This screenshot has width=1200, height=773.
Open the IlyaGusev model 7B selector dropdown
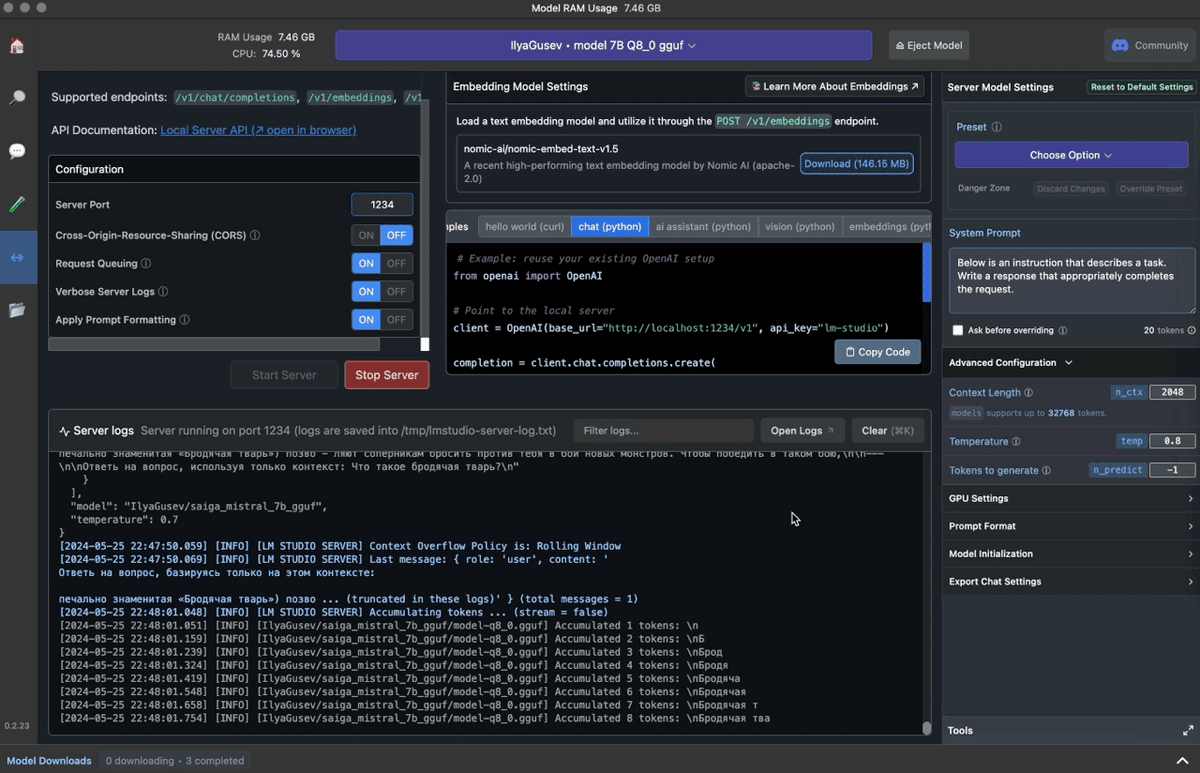603,45
